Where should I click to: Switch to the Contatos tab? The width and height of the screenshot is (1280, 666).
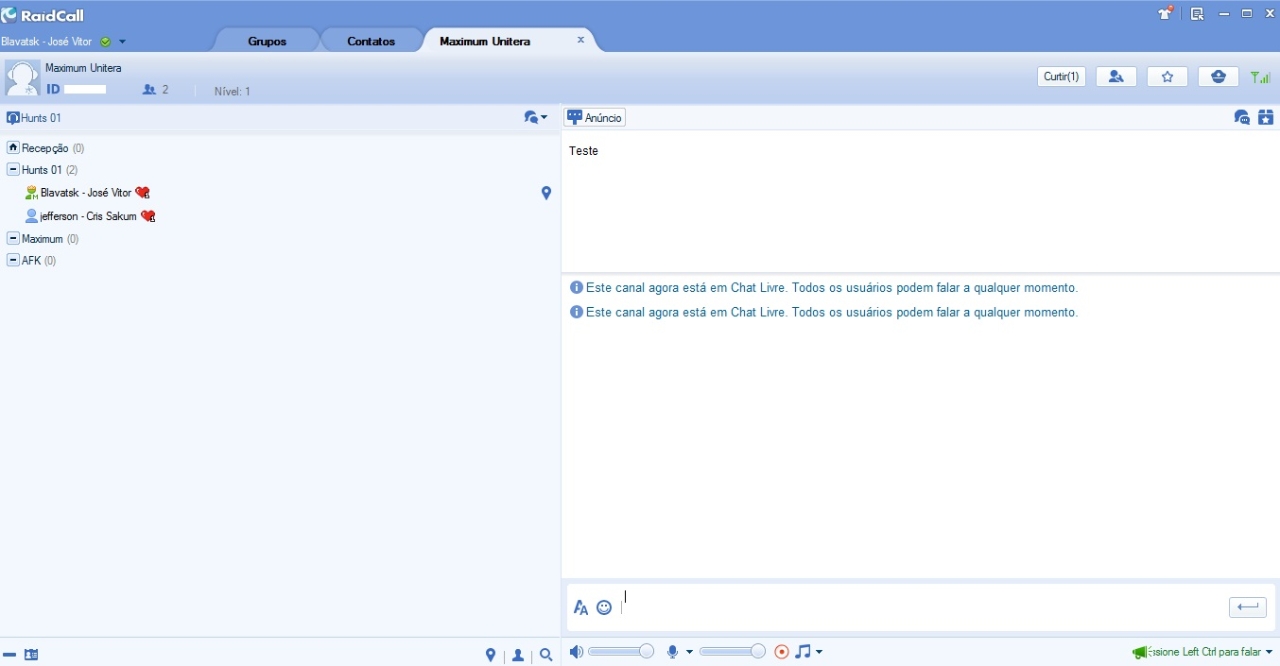click(x=371, y=41)
